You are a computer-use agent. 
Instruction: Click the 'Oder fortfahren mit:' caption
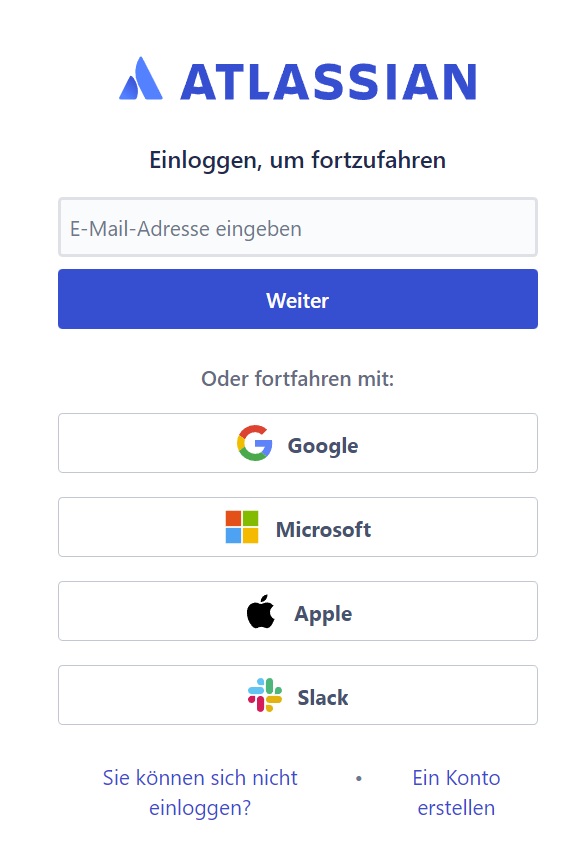[x=298, y=379]
